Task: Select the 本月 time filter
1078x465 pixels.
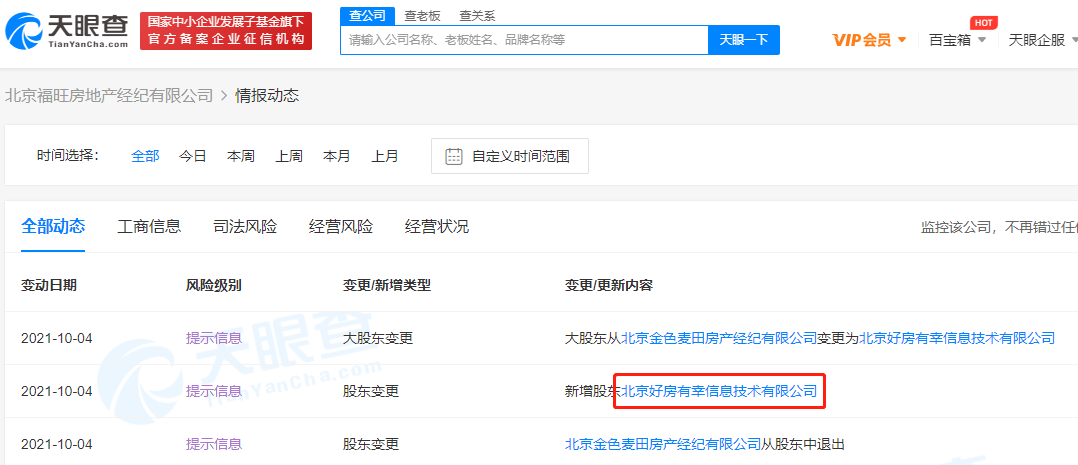Action: click(x=337, y=156)
